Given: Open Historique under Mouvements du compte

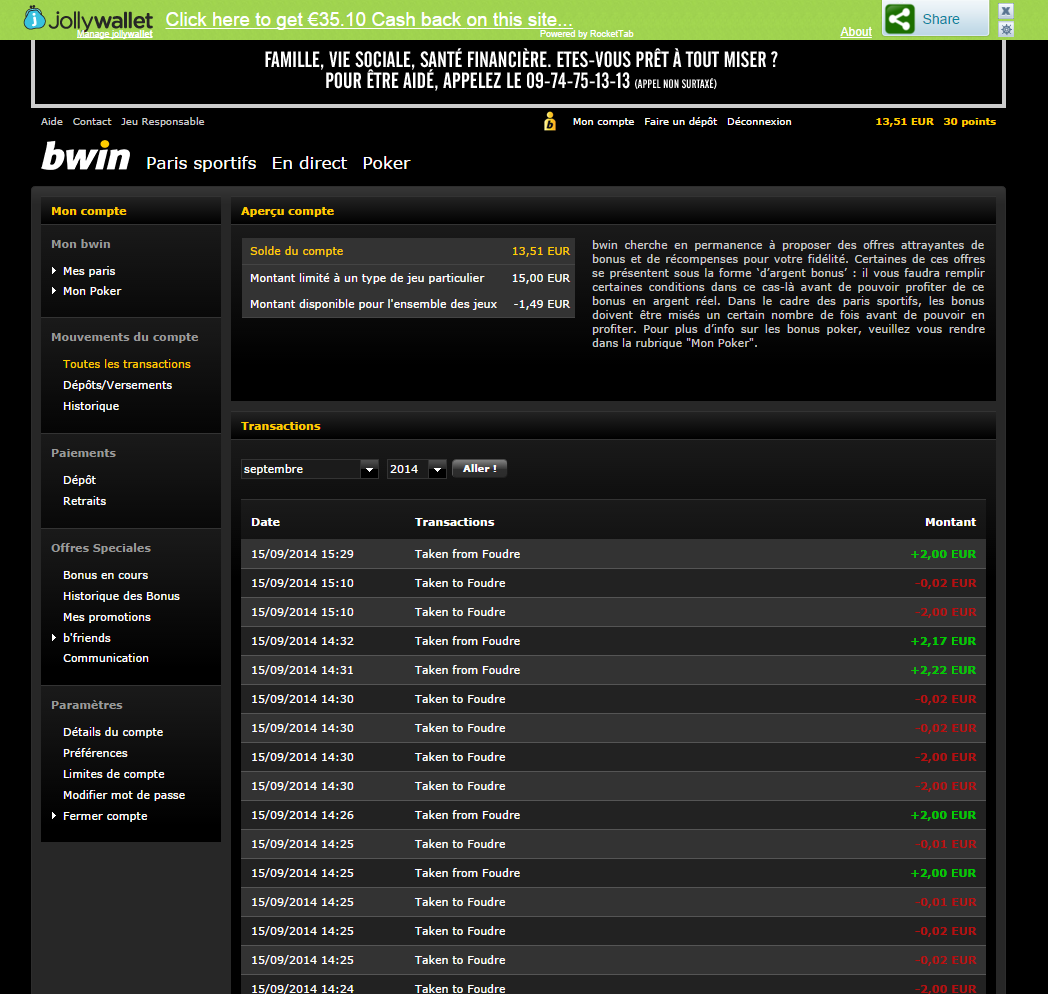Looking at the screenshot, I should pos(91,406).
